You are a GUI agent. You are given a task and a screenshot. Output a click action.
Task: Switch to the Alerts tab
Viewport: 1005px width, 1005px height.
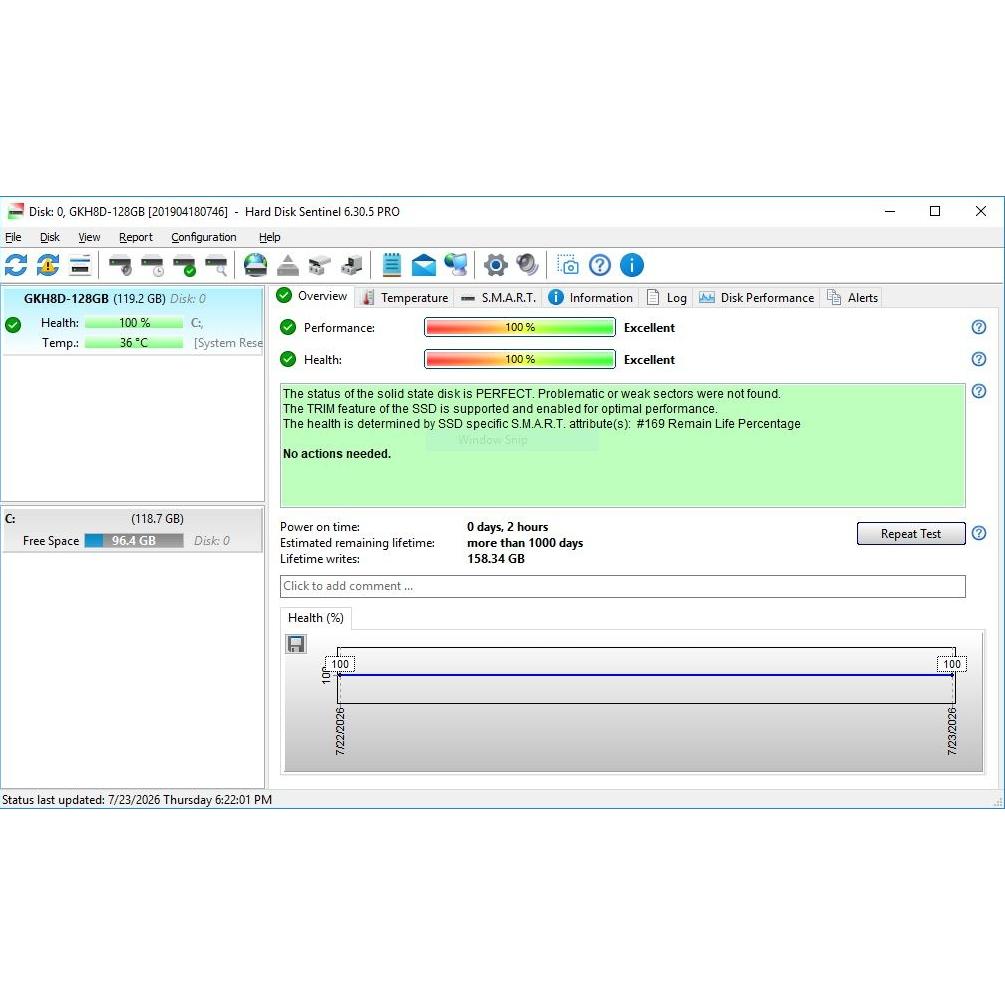point(852,297)
